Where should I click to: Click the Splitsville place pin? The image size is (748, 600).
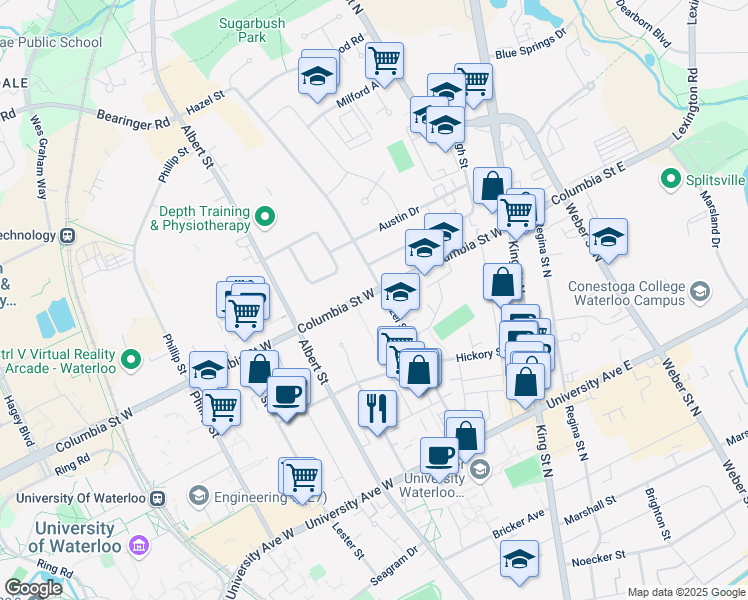671,180
